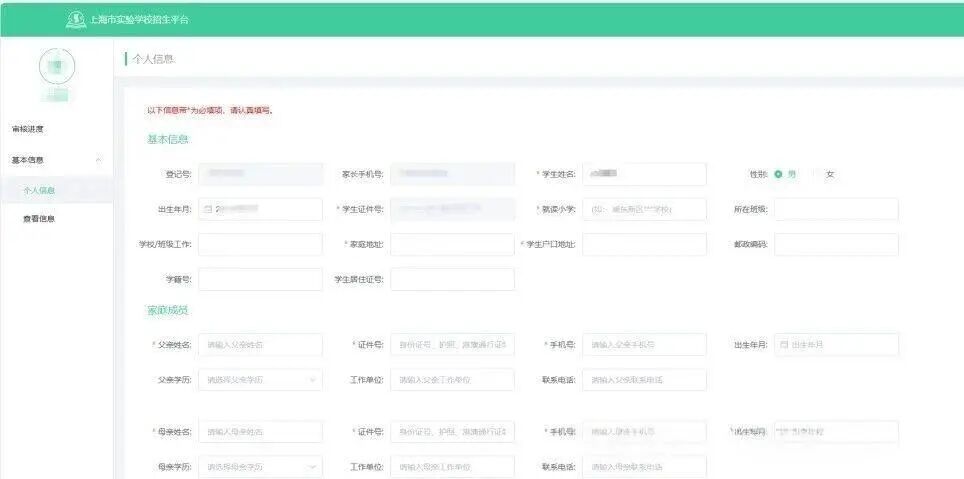Click the Shanghai Experimental School platform logo
Viewport: 964px width, 479px height.
75,19
